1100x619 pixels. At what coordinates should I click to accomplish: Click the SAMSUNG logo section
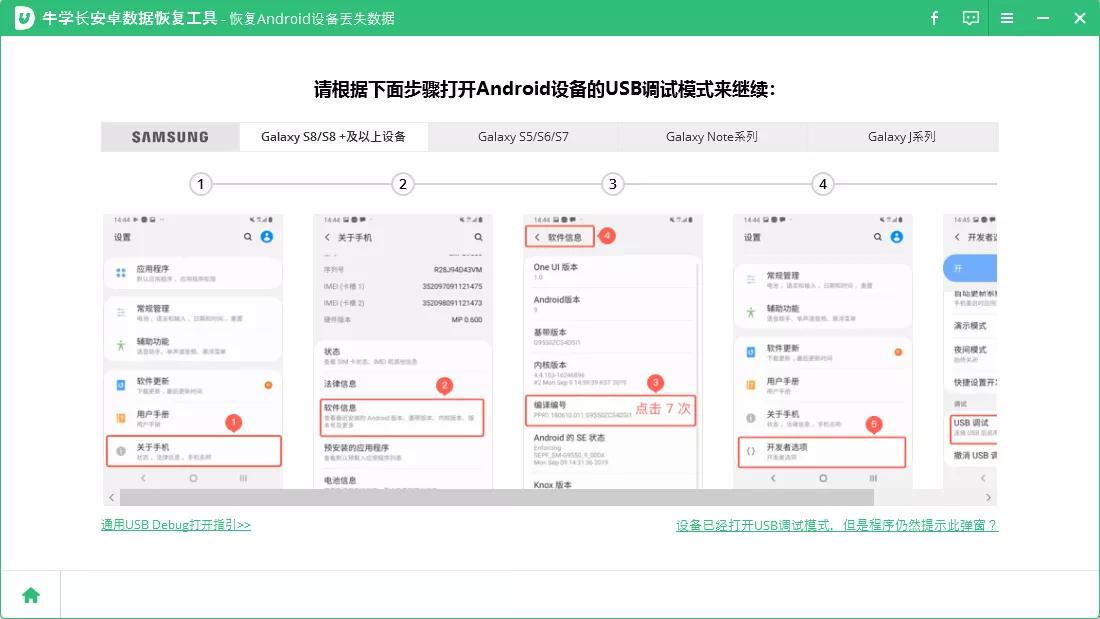[169, 136]
